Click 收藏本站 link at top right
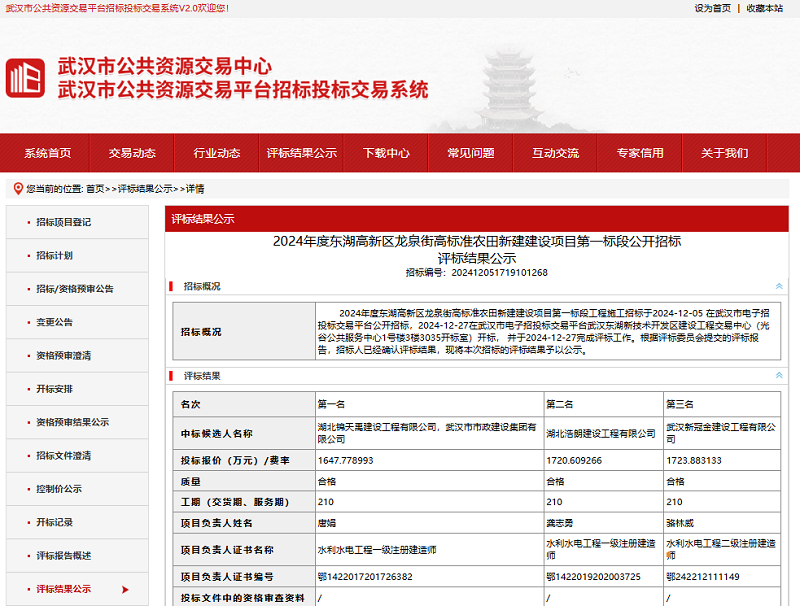This screenshot has height=606, width=800. click(x=765, y=8)
